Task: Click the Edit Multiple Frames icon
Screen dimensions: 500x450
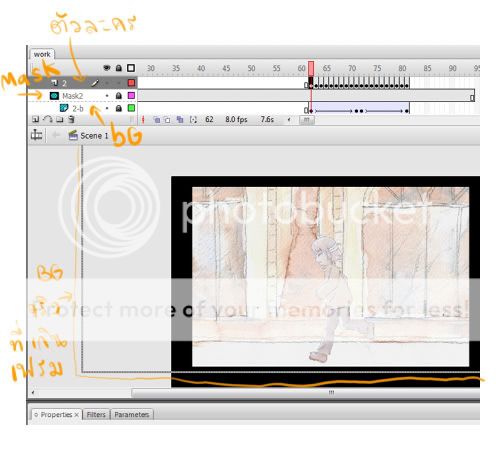Action: pyautogui.click(x=180, y=119)
